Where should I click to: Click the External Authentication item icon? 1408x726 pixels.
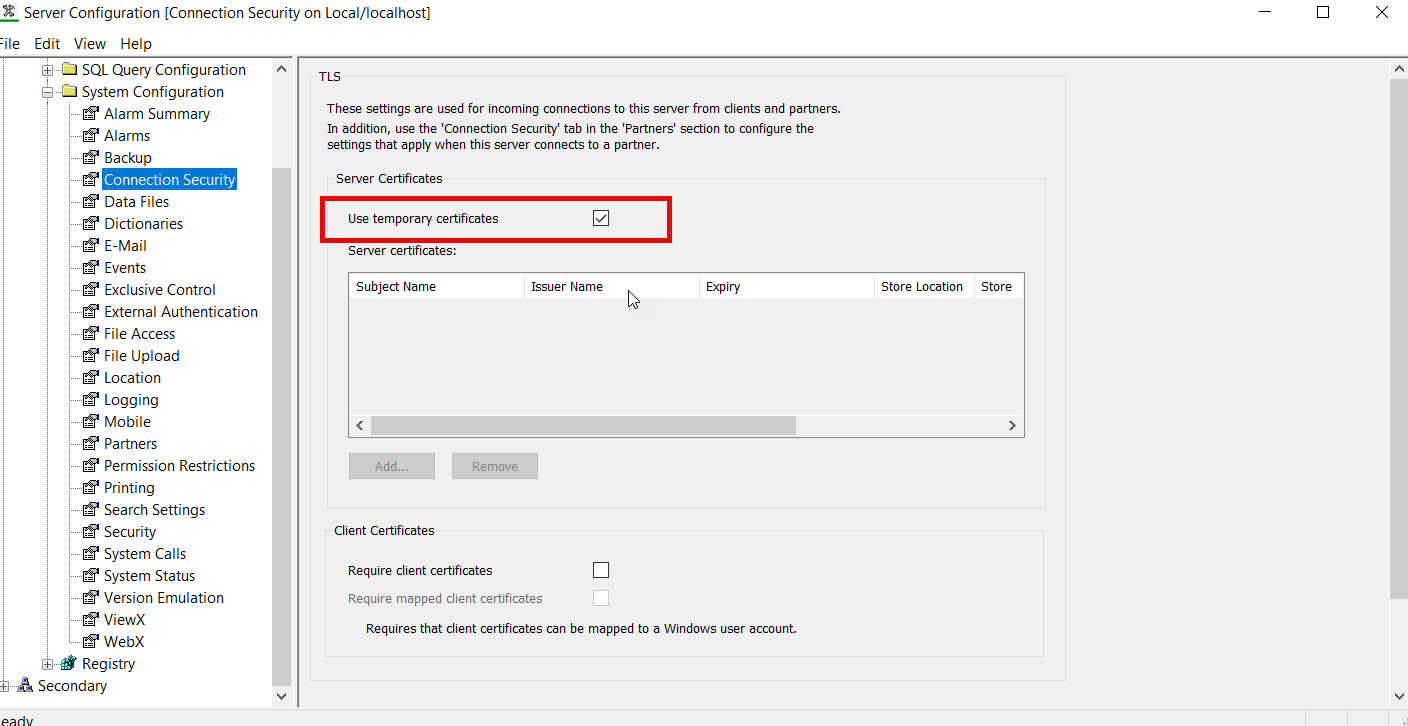90,312
